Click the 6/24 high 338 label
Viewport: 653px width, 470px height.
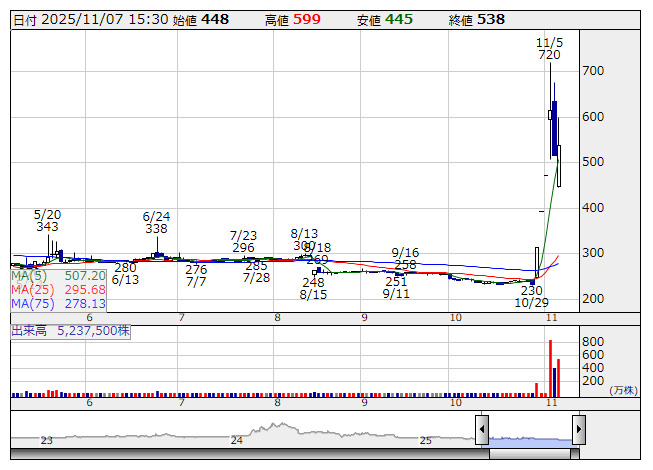[x=156, y=222]
